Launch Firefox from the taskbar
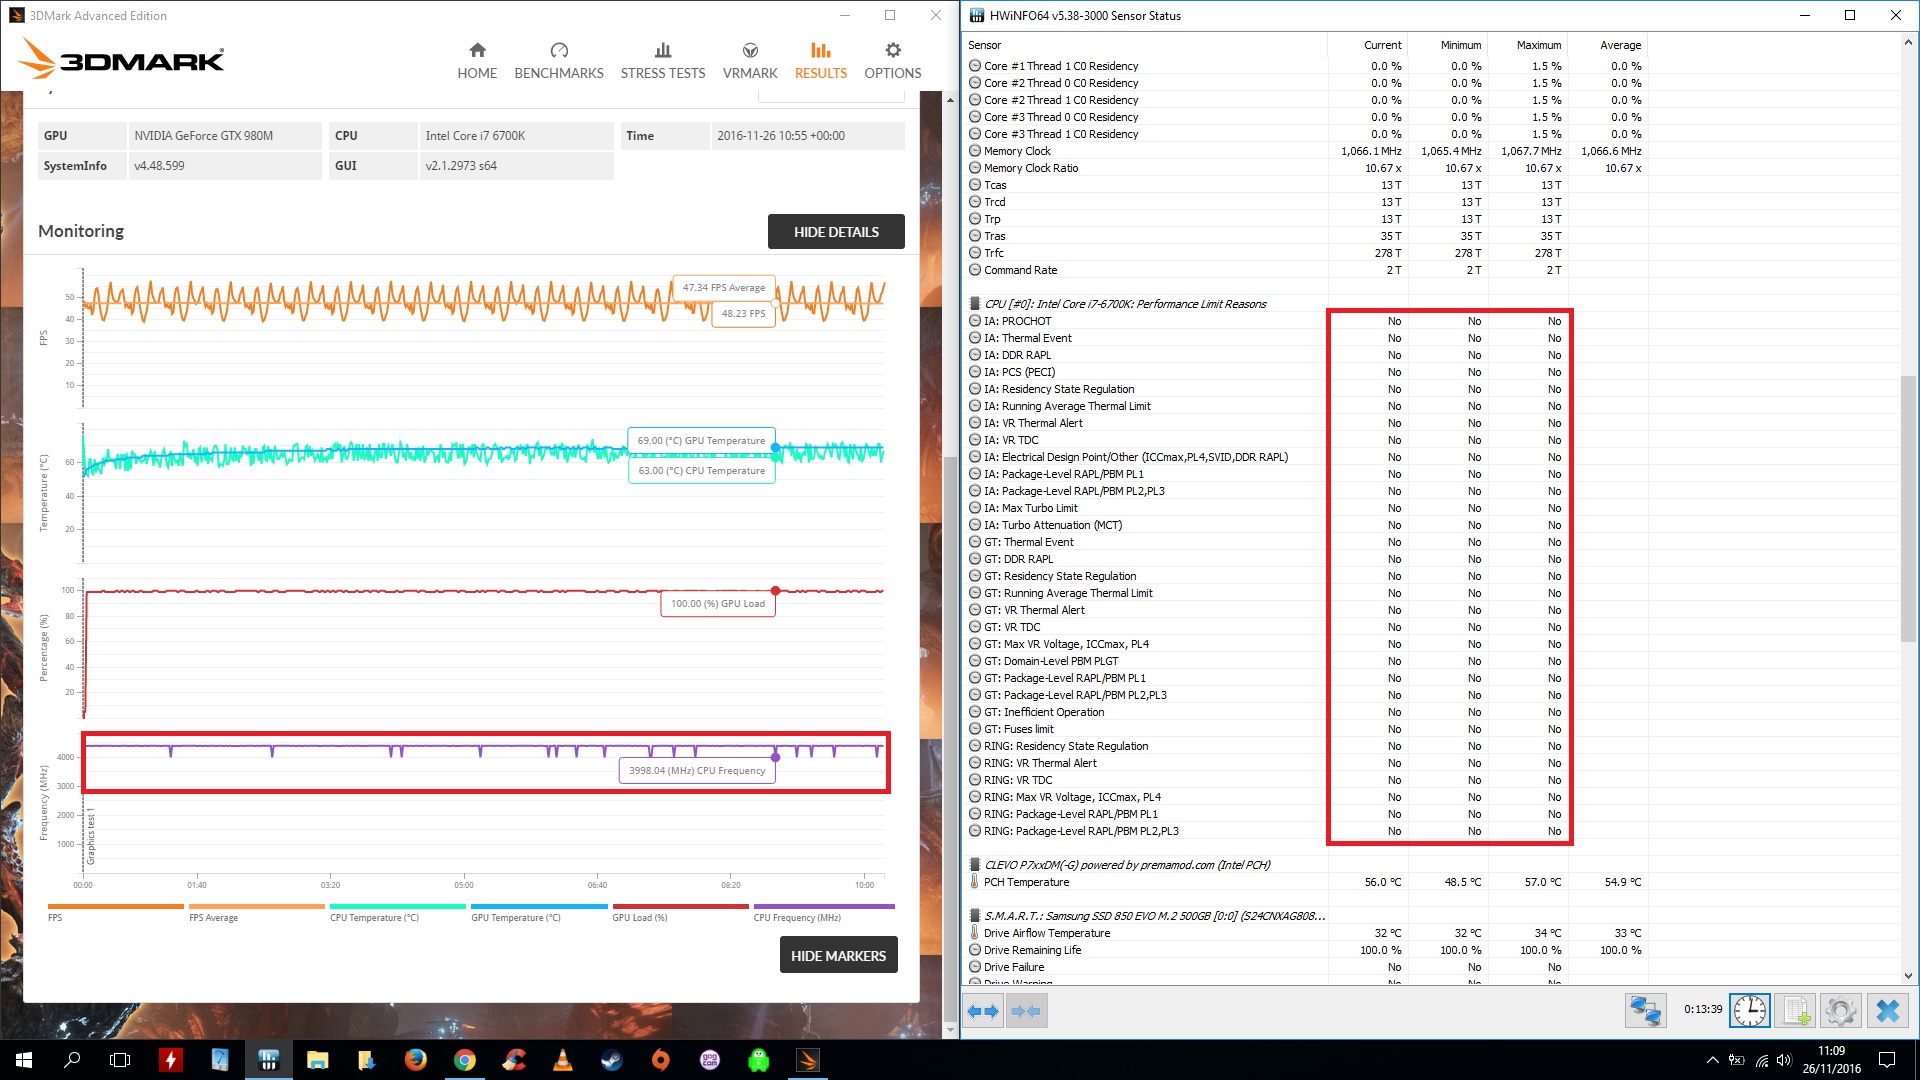Screen dimensions: 1920x1080 pos(415,1060)
